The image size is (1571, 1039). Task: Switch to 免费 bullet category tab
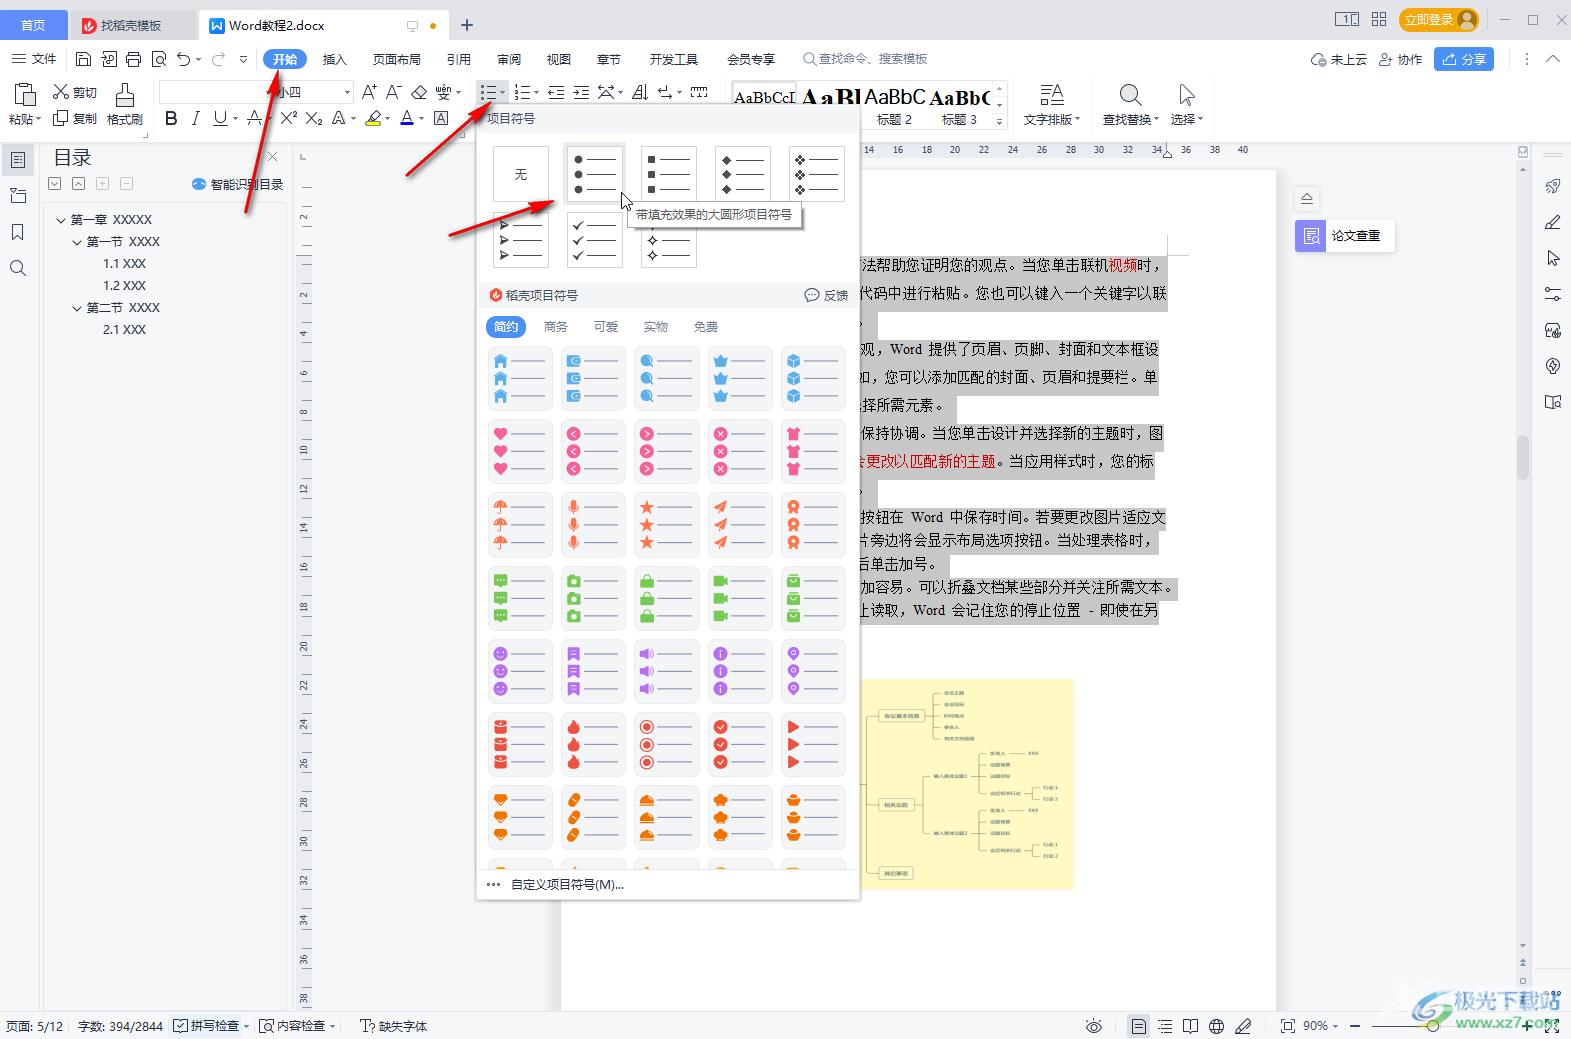click(x=706, y=327)
